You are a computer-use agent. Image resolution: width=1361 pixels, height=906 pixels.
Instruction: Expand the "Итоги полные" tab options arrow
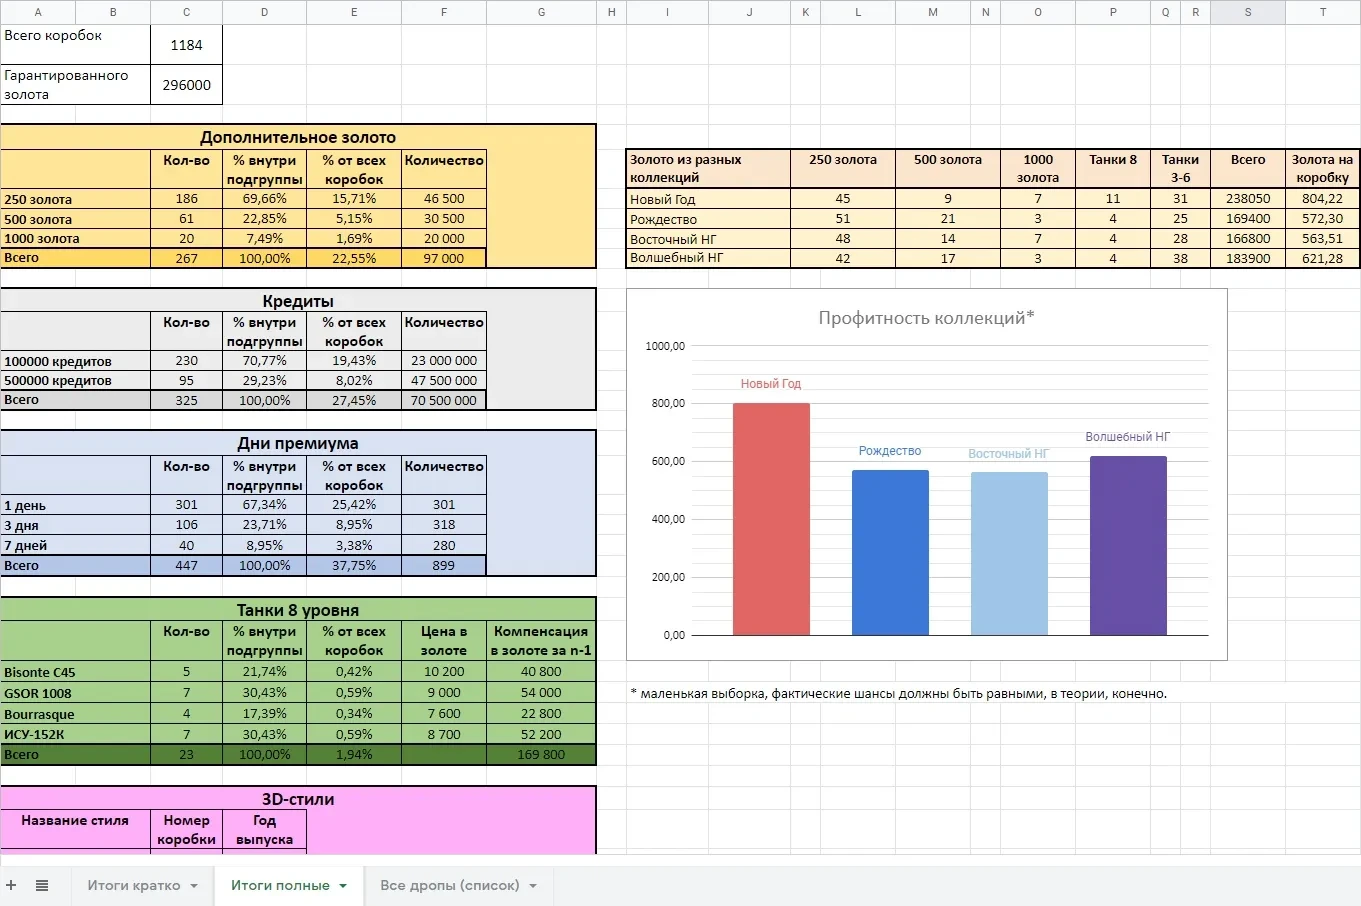click(343, 886)
